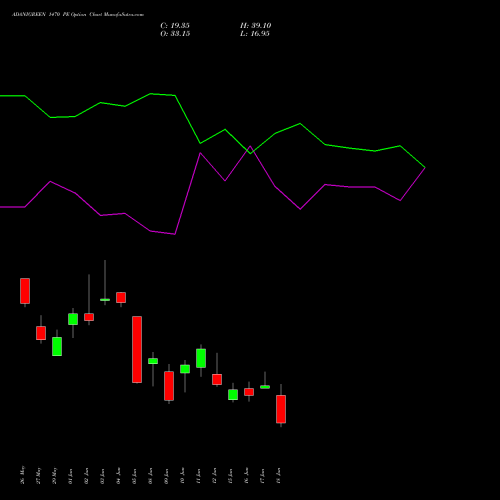500x500 pixels.
Task: Click the ADANIGREEN chart title text
Action: (78, 15)
